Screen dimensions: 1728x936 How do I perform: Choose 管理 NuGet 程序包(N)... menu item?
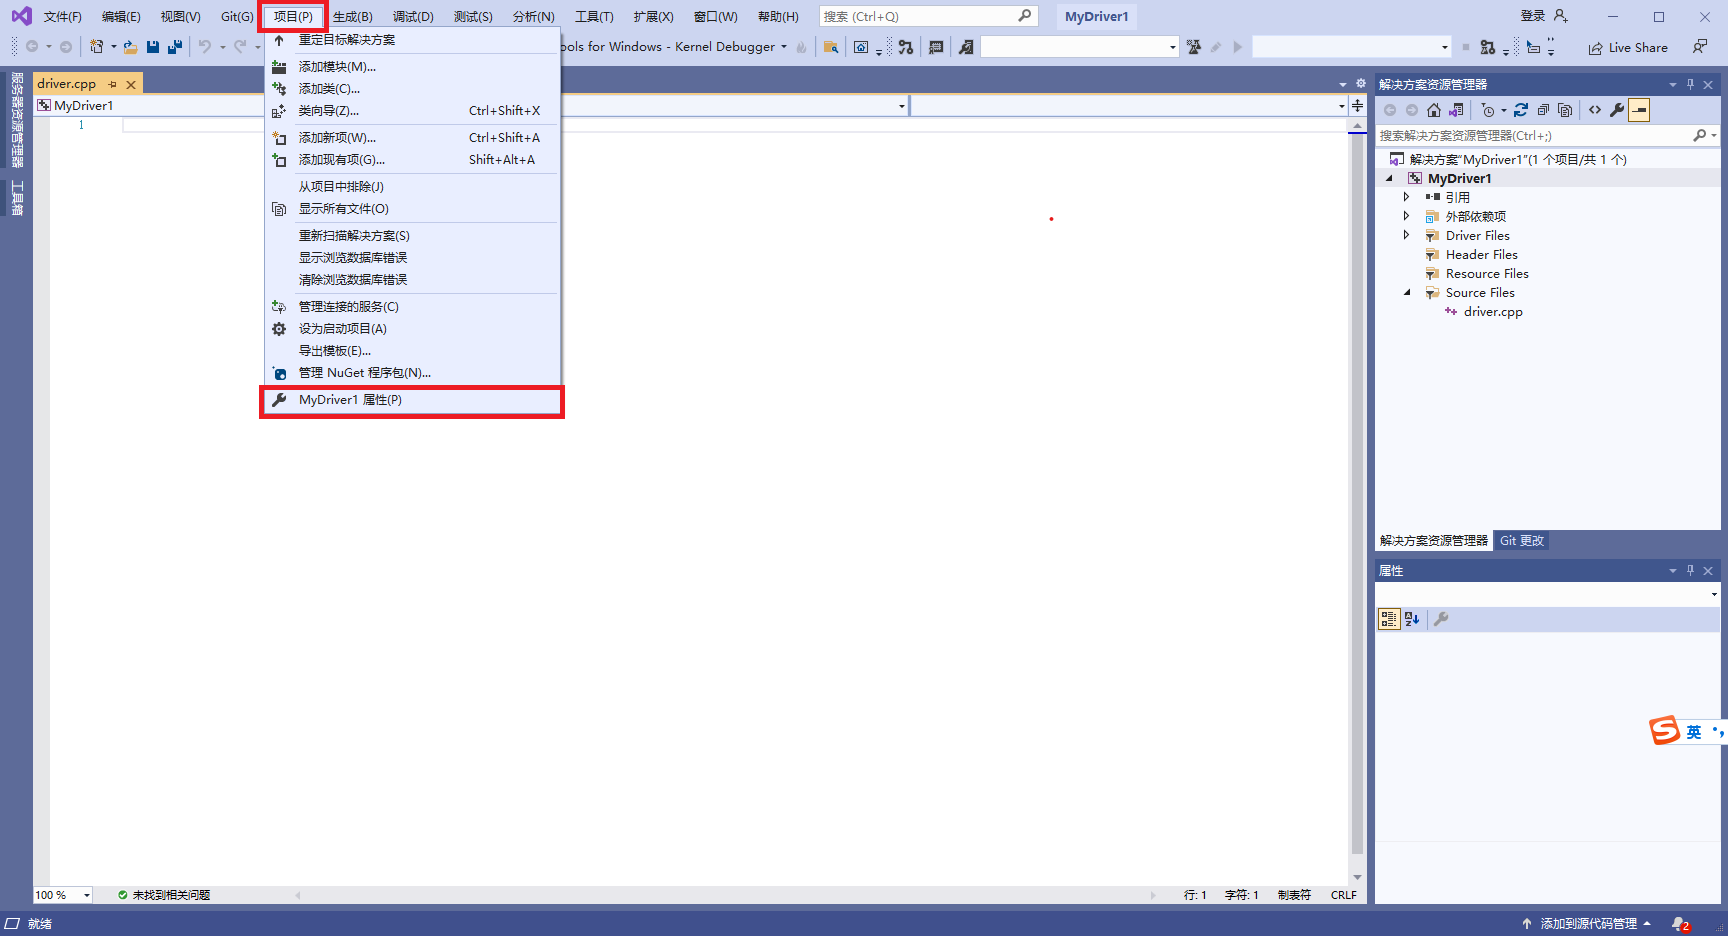[412, 373]
